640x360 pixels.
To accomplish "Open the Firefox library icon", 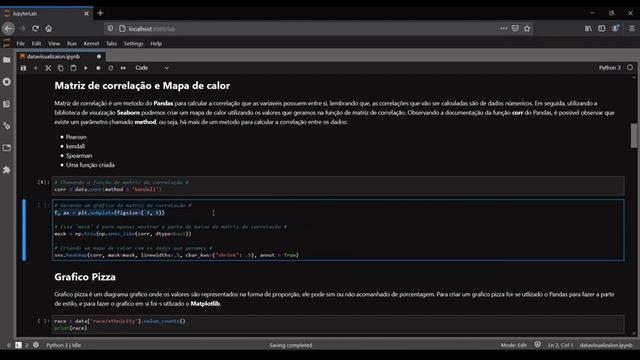I will 588,29.
